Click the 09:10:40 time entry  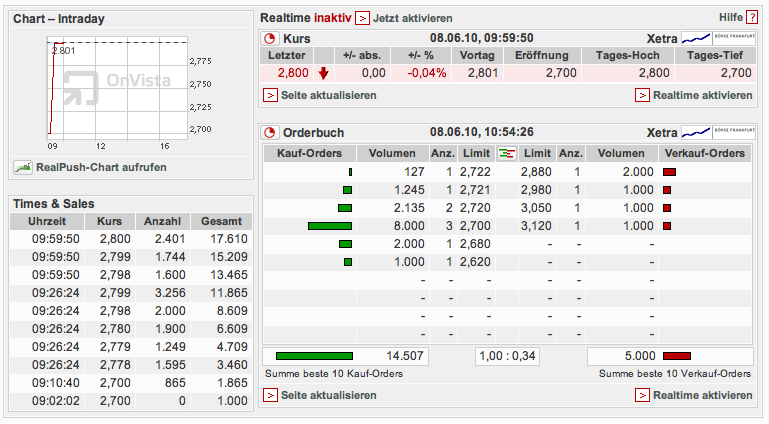pyautogui.click(x=55, y=383)
